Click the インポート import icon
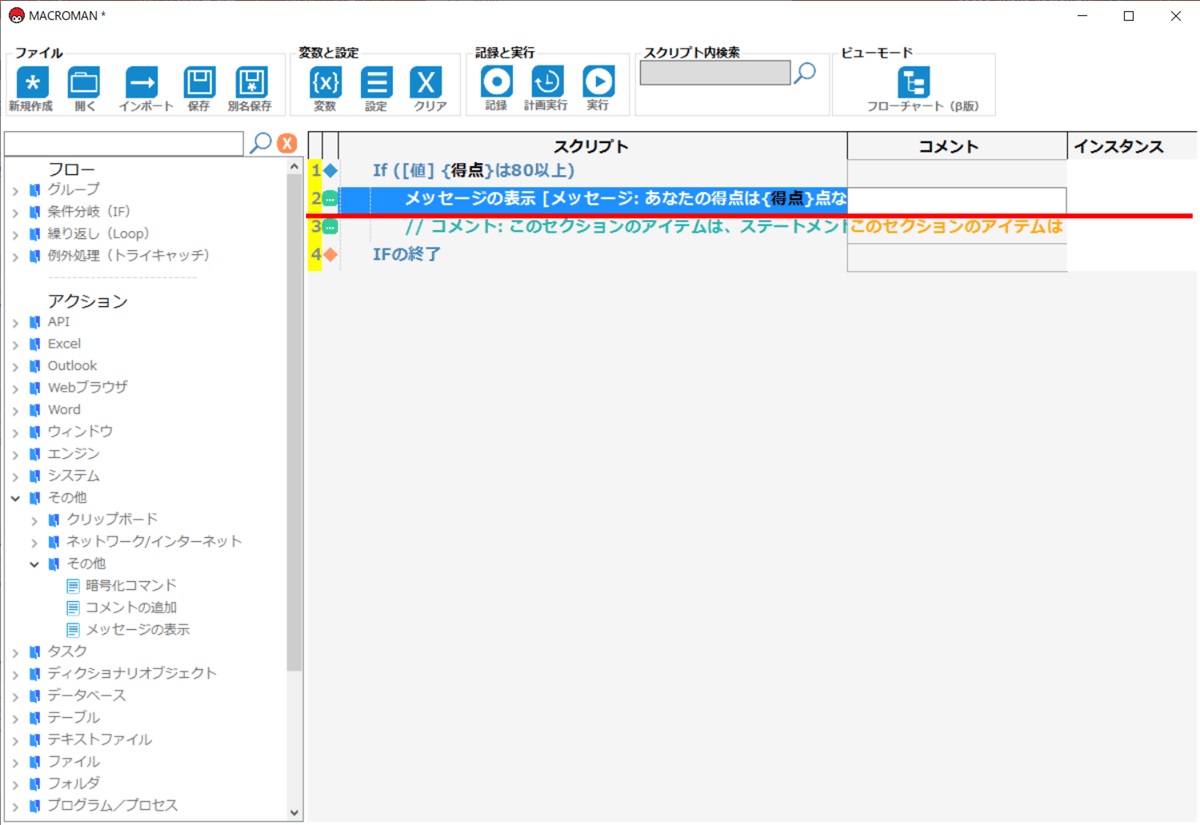Screen dimensions: 1200x825 pyautogui.click(x=142, y=82)
